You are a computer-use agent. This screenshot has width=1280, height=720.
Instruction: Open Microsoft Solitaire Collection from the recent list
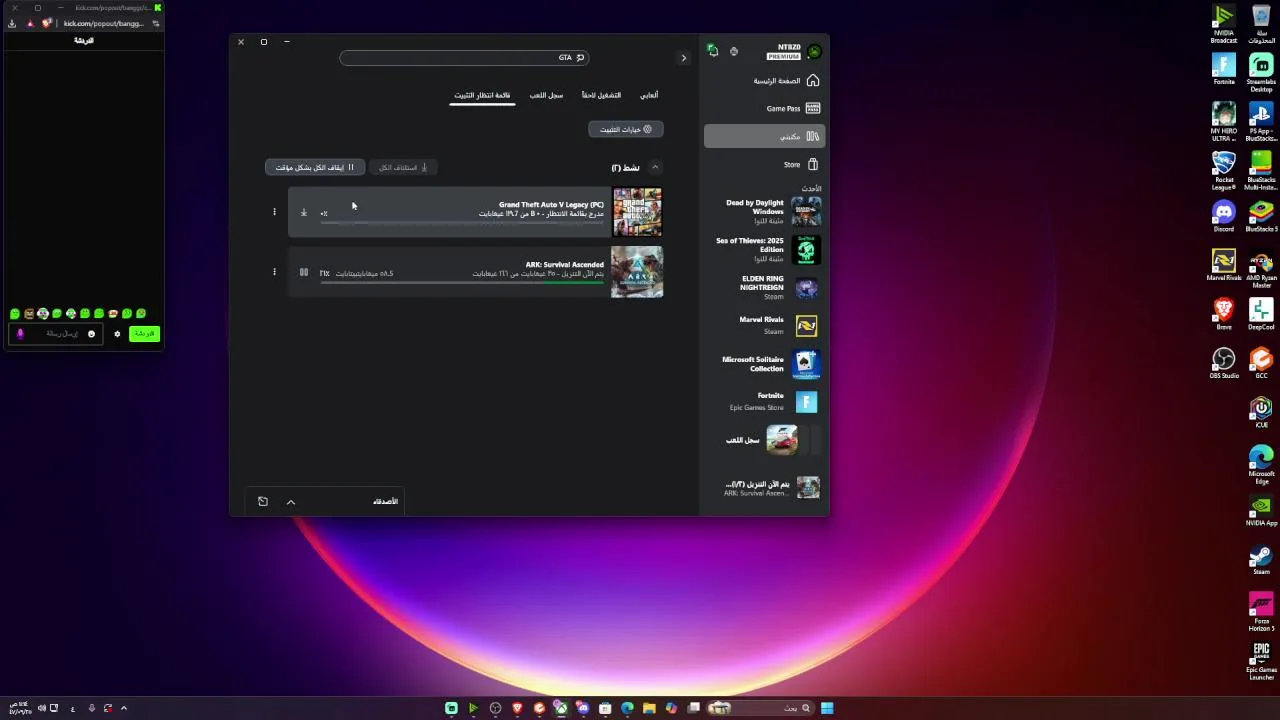(x=765, y=364)
